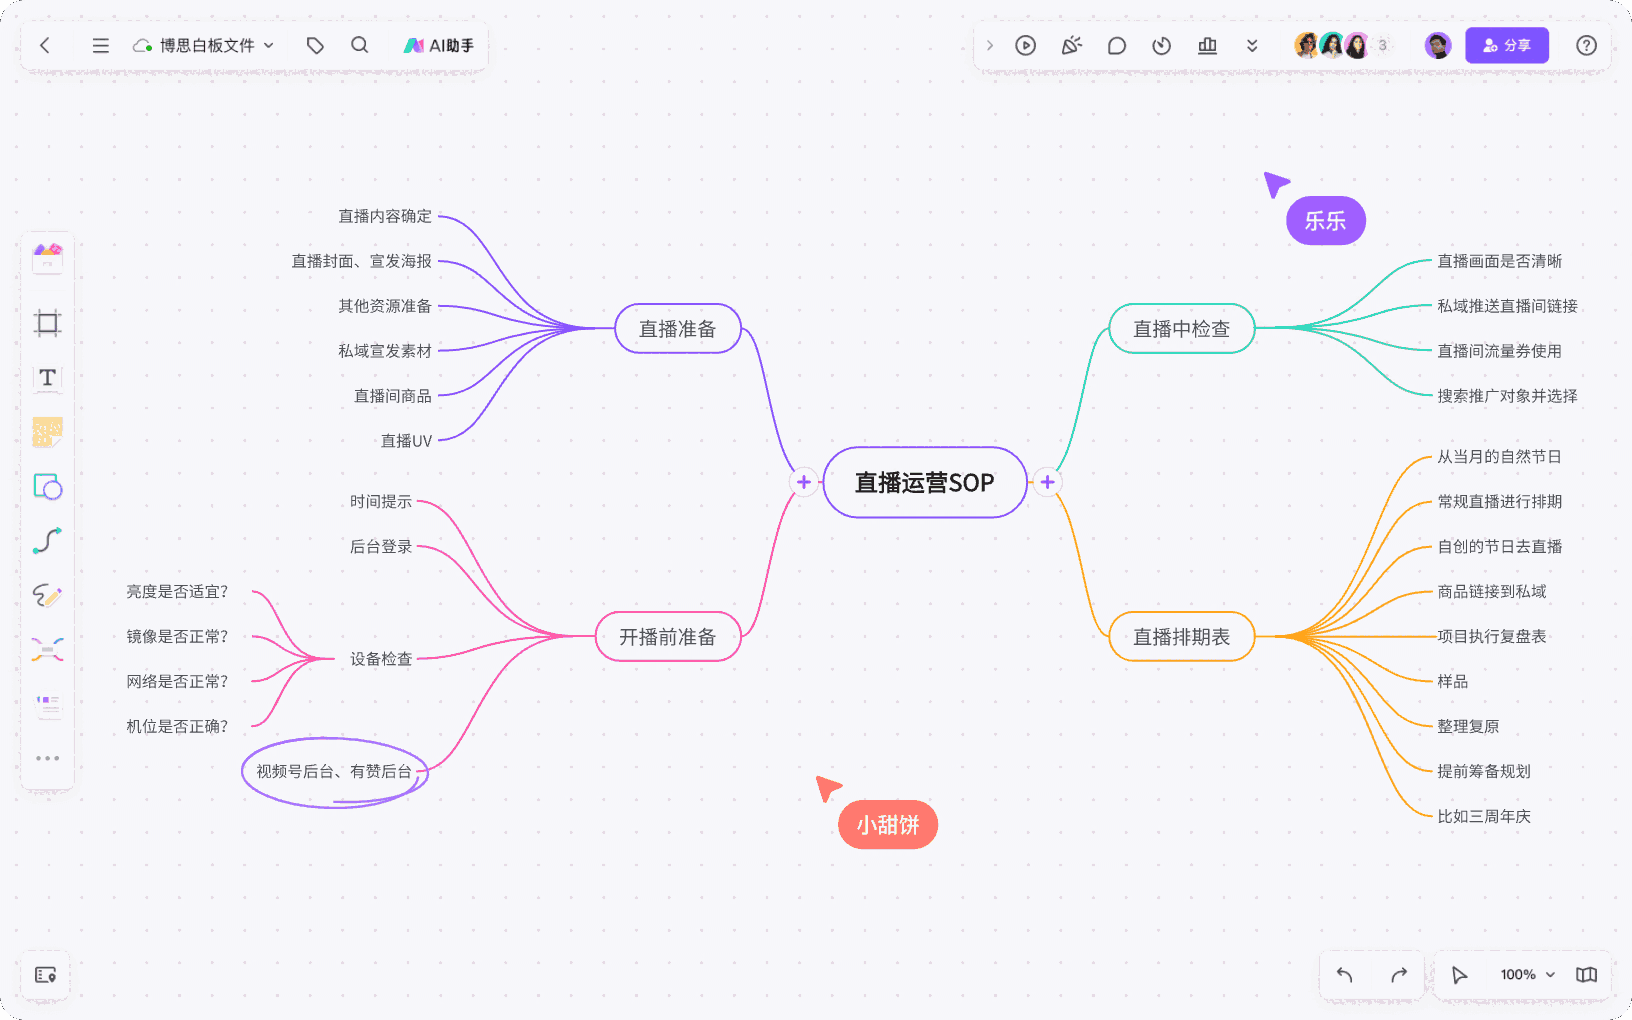Open the hamburger menu at top left
The width and height of the screenshot is (1632, 1020).
click(98, 44)
